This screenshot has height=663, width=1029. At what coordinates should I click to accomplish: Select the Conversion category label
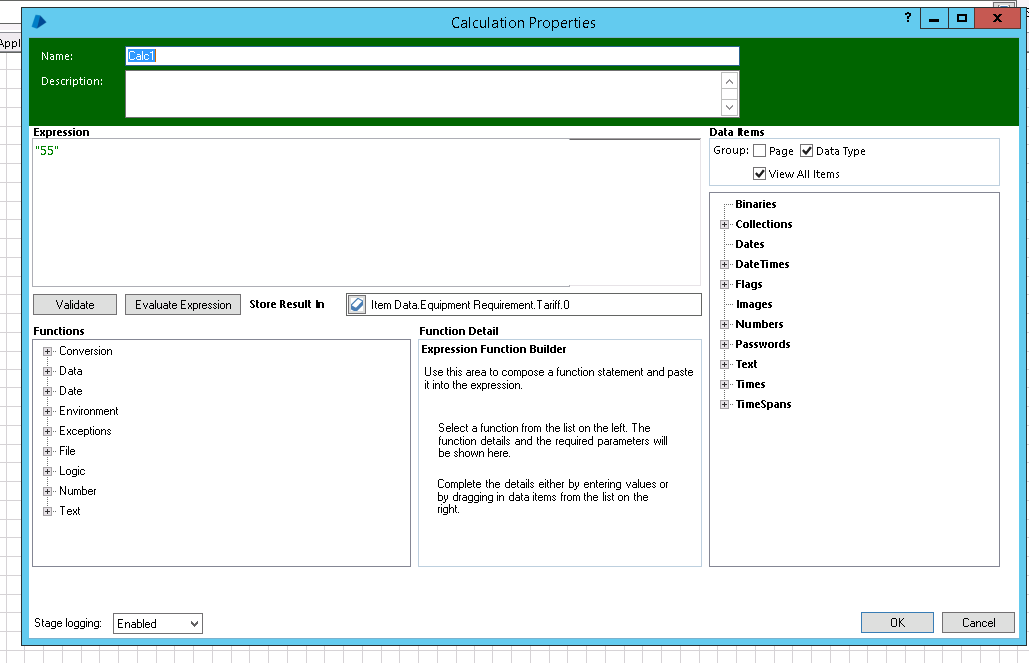point(85,351)
